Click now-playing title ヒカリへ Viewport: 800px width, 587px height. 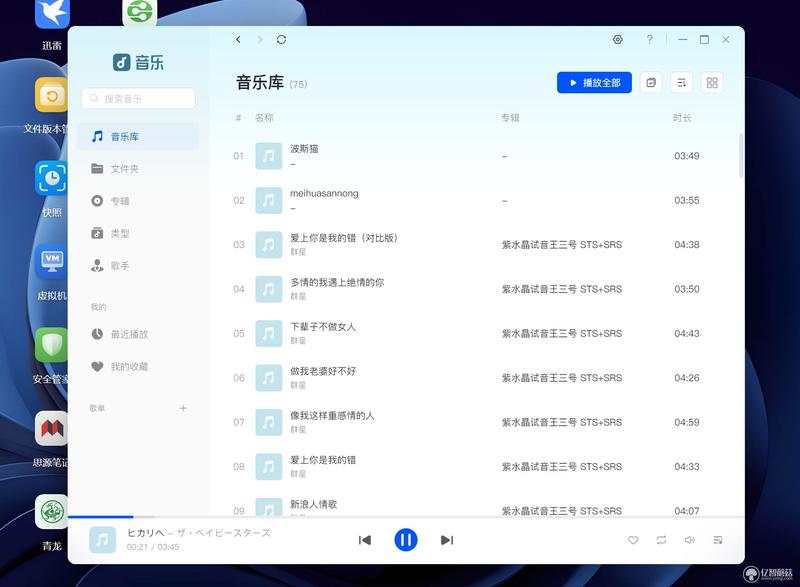(x=145, y=533)
